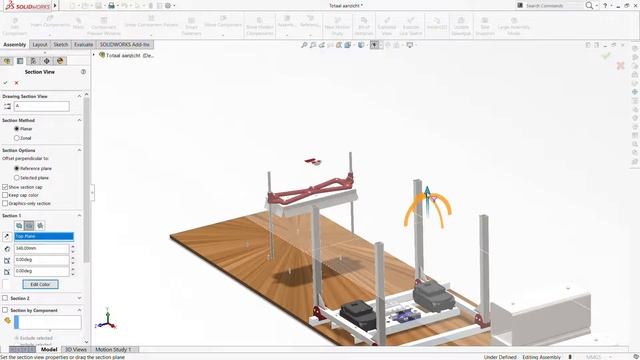
Task: Click the Section by Component selection box
Action: click(48, 322)
